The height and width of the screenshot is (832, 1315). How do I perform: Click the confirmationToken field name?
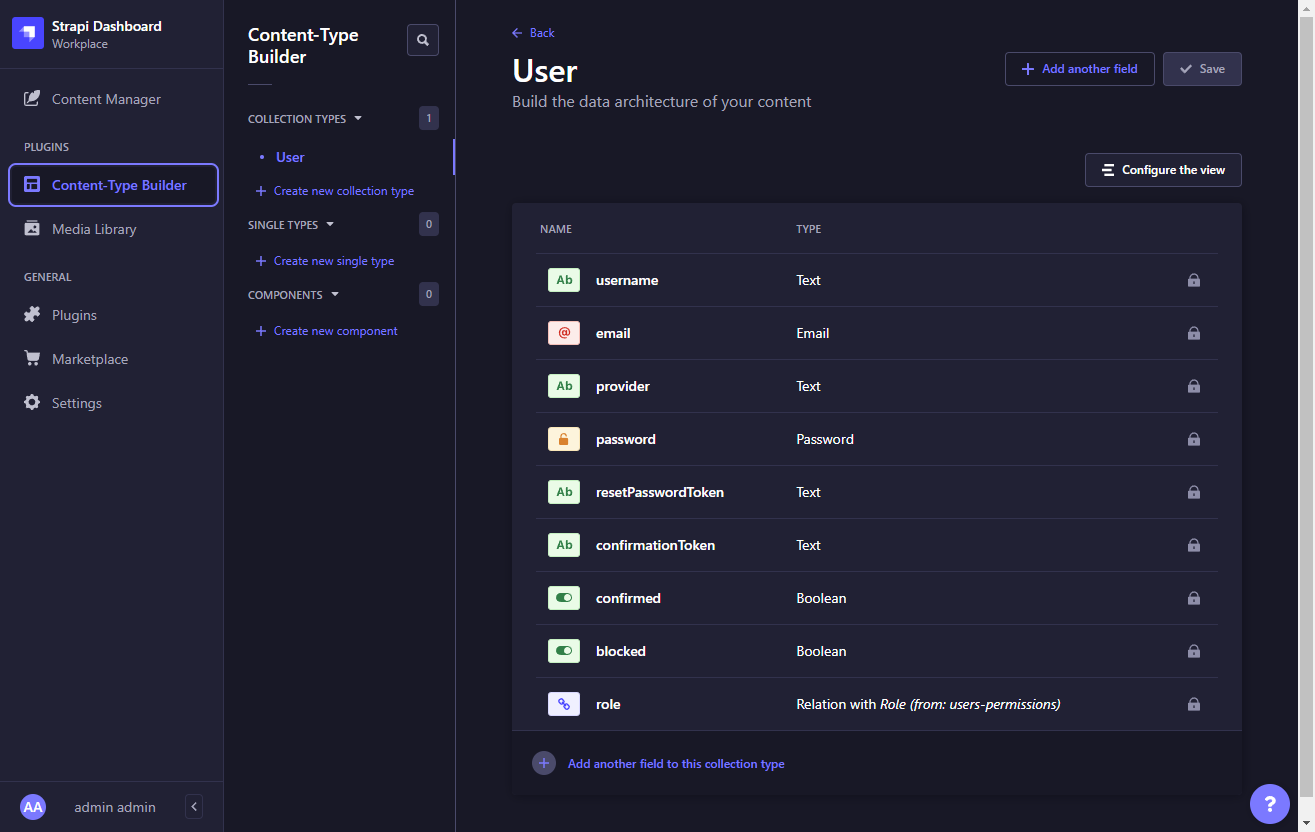click(x=656, y=545)
